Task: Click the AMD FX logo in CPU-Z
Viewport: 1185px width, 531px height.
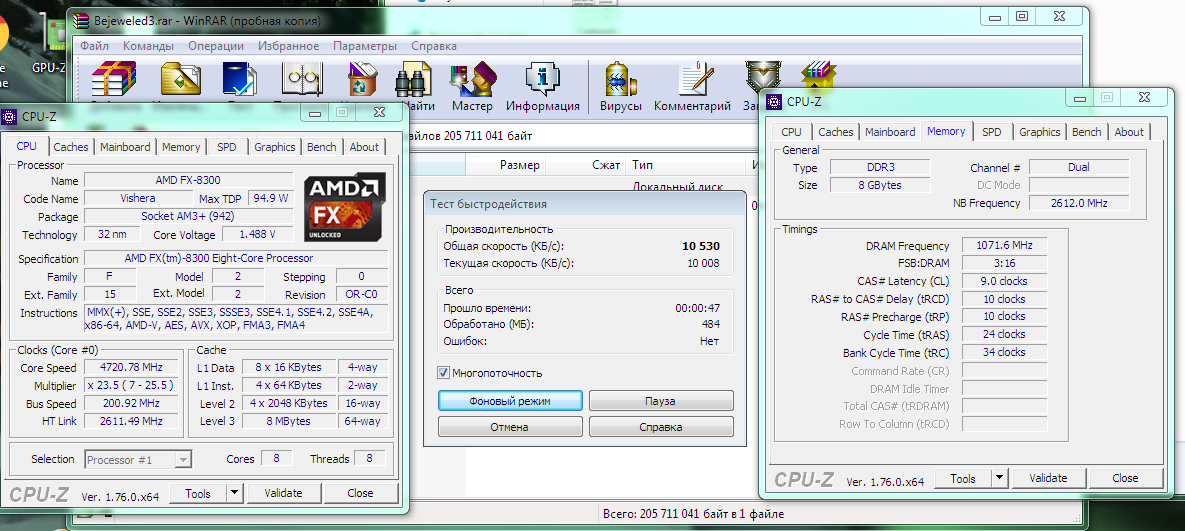Action: (x=345, y=207)
